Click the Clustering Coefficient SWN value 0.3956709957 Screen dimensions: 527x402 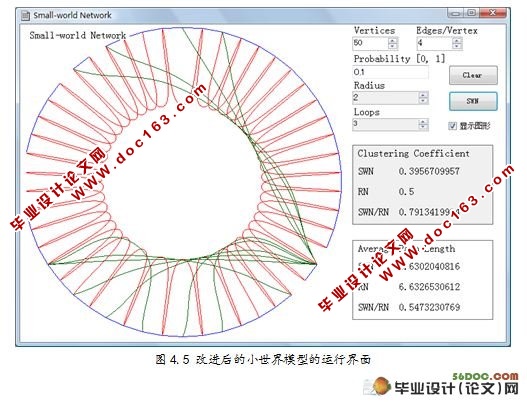pyautogui.click(x=429, y=171)
